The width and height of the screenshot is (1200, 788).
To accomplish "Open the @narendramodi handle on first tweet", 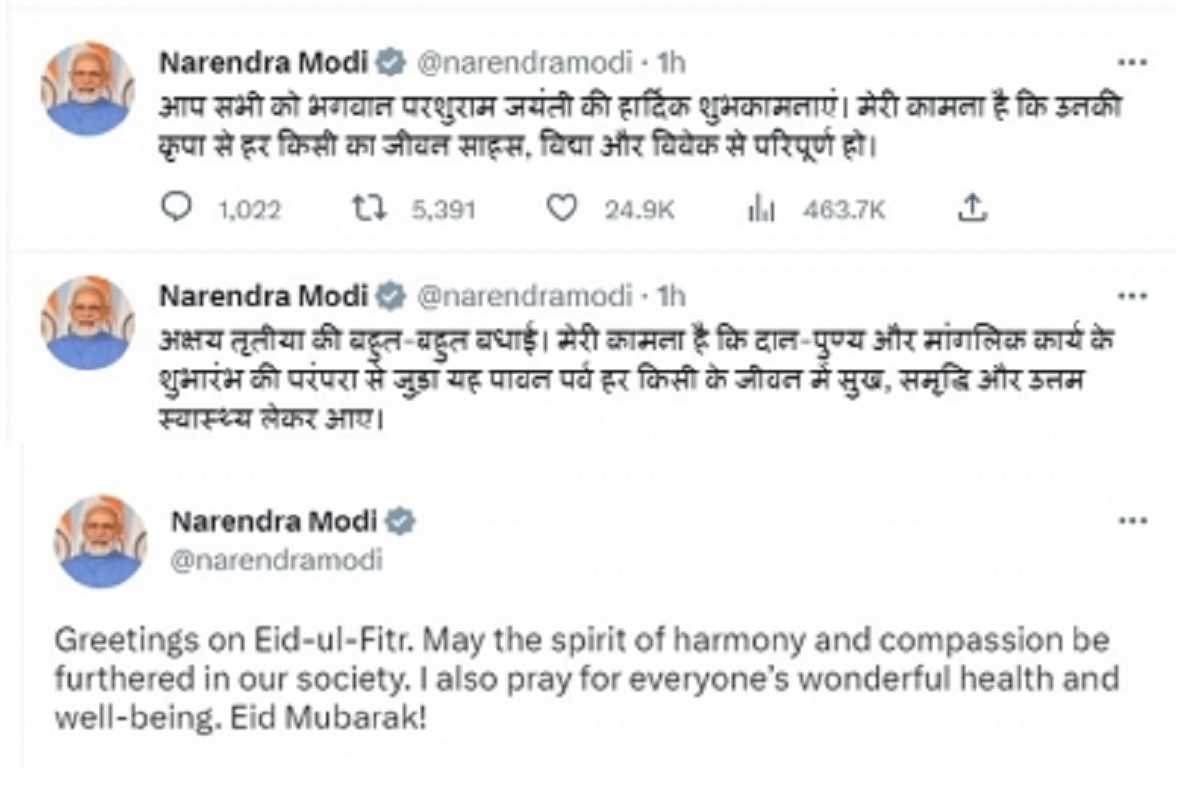I will [520, 61].
